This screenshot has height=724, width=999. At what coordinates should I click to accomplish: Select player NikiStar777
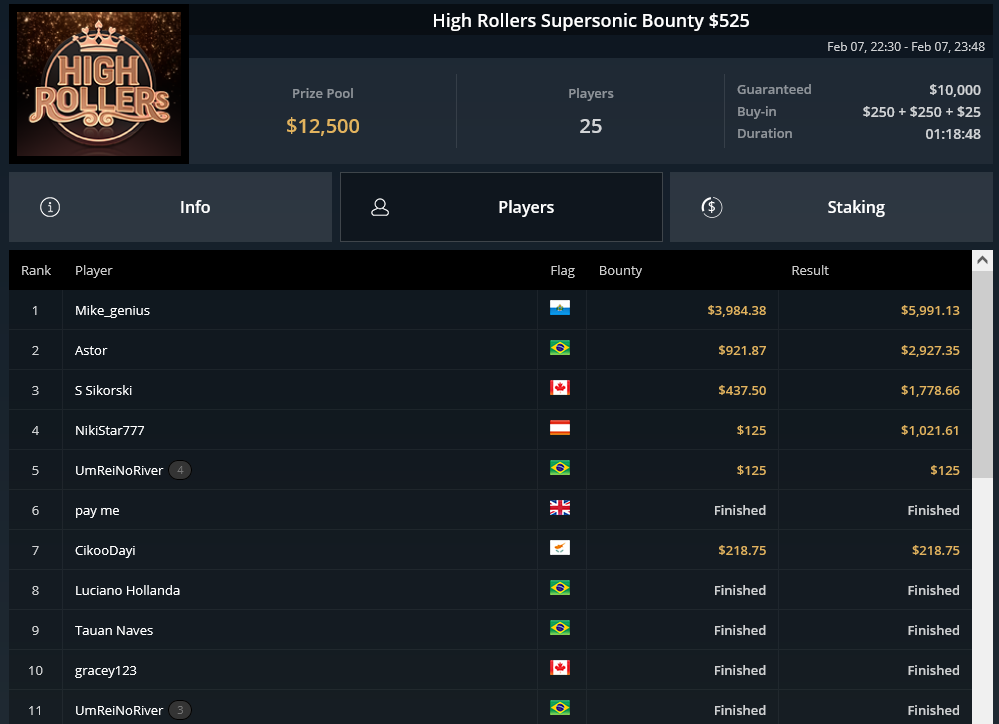pyautogui.click(x=110, y=430)
